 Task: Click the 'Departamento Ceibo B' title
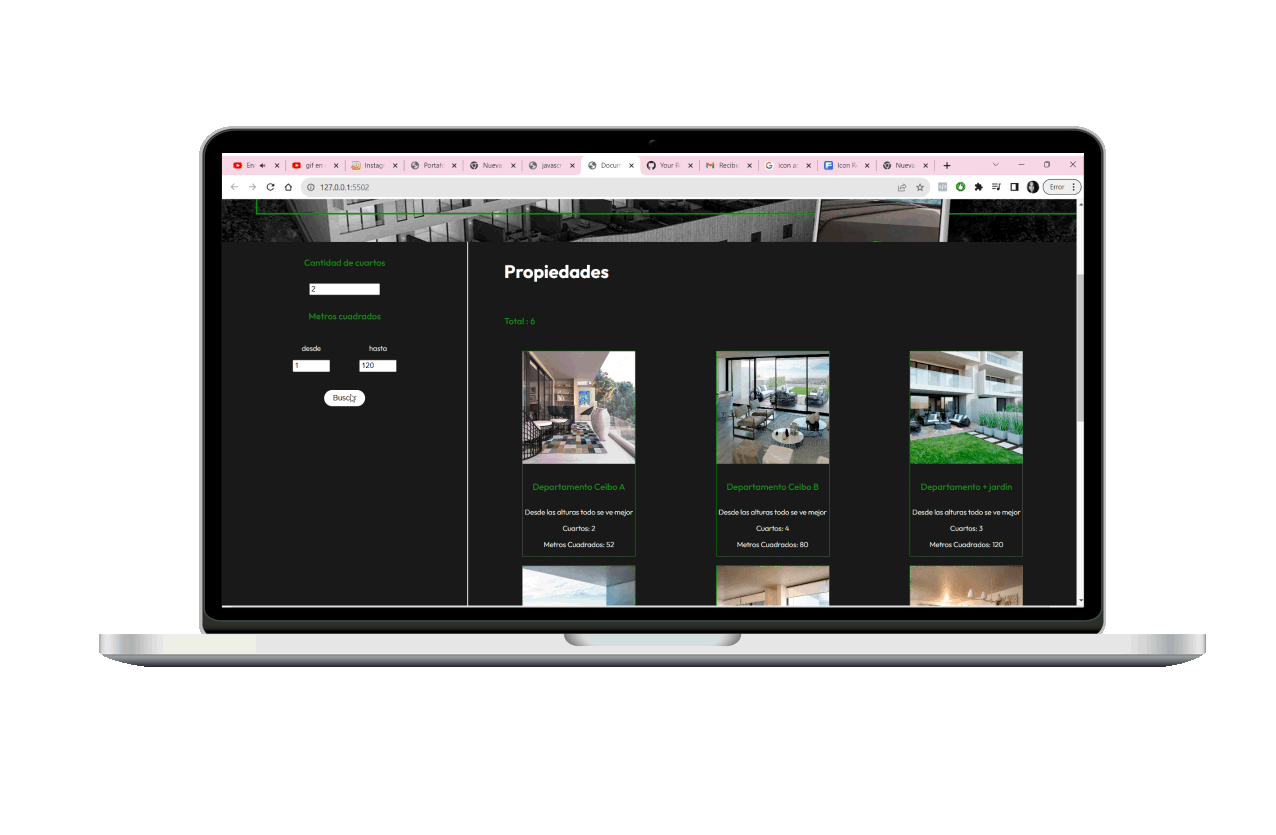773,487
